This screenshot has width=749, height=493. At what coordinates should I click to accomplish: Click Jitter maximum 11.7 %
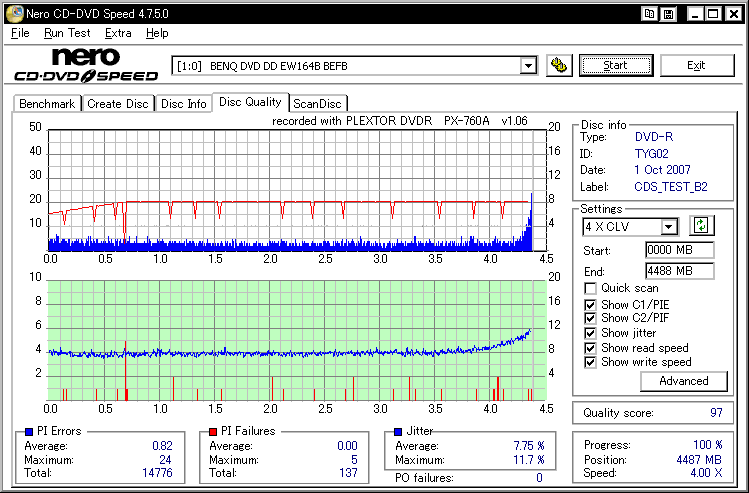pos(529,460)
